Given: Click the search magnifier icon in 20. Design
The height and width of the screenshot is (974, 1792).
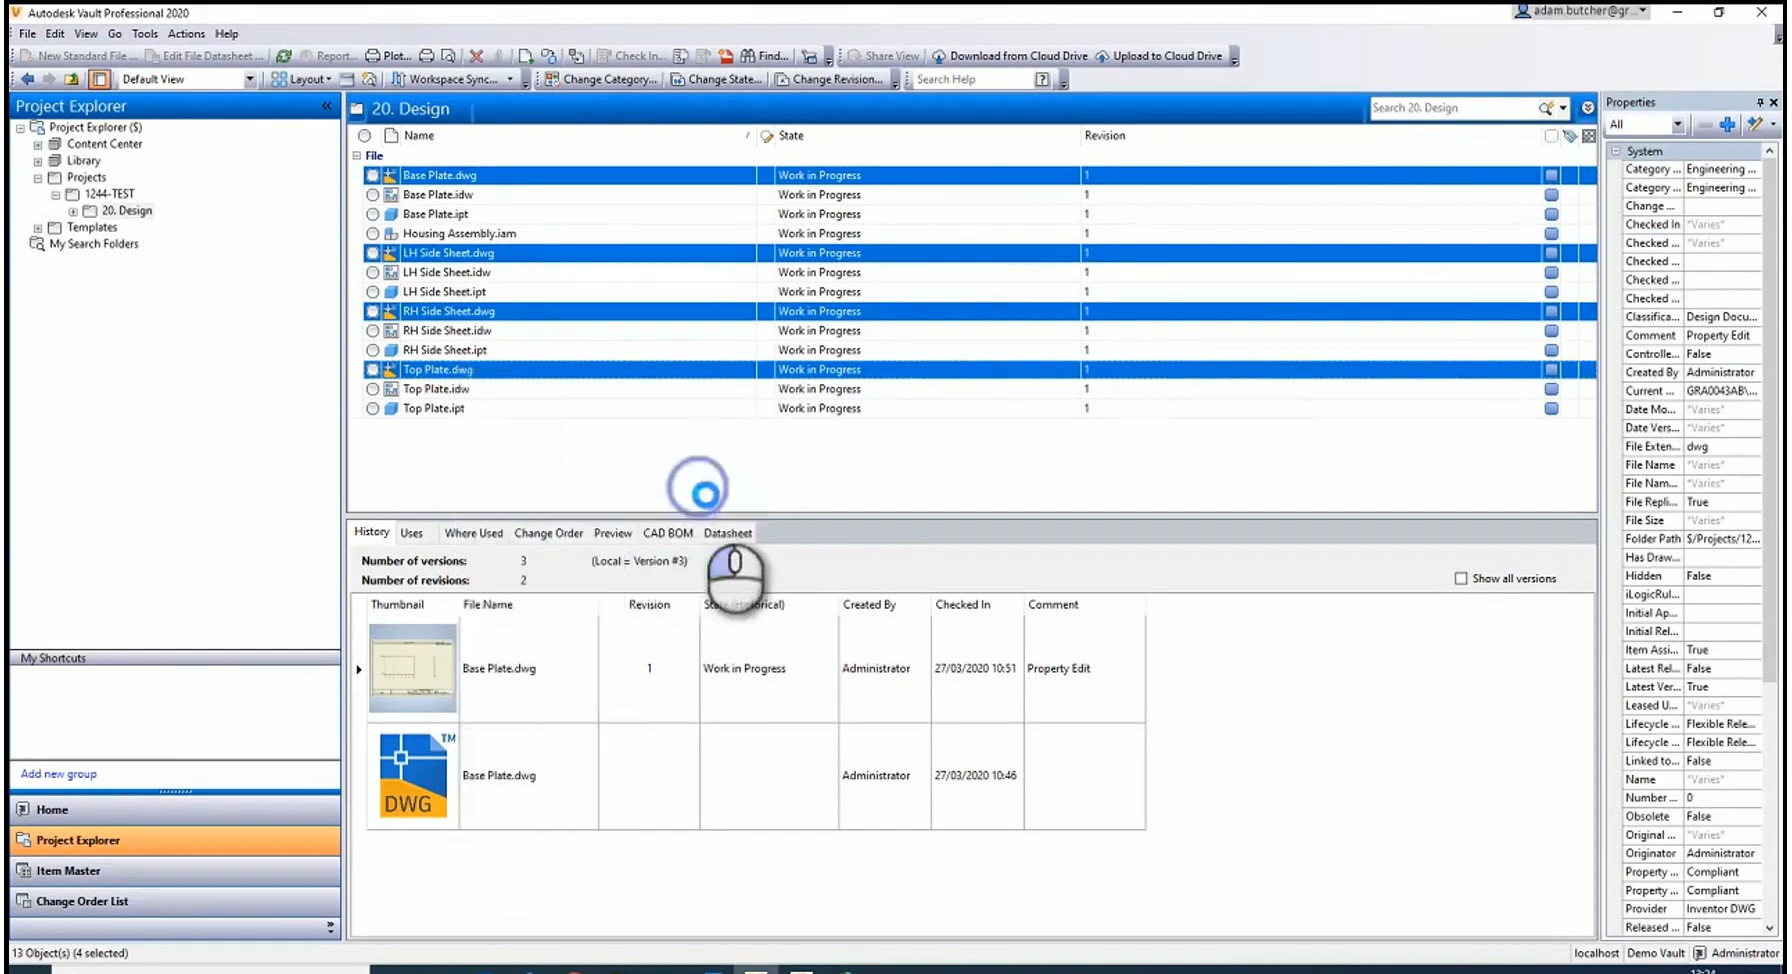Looking at the screenshot, I should click(1547, 108).
